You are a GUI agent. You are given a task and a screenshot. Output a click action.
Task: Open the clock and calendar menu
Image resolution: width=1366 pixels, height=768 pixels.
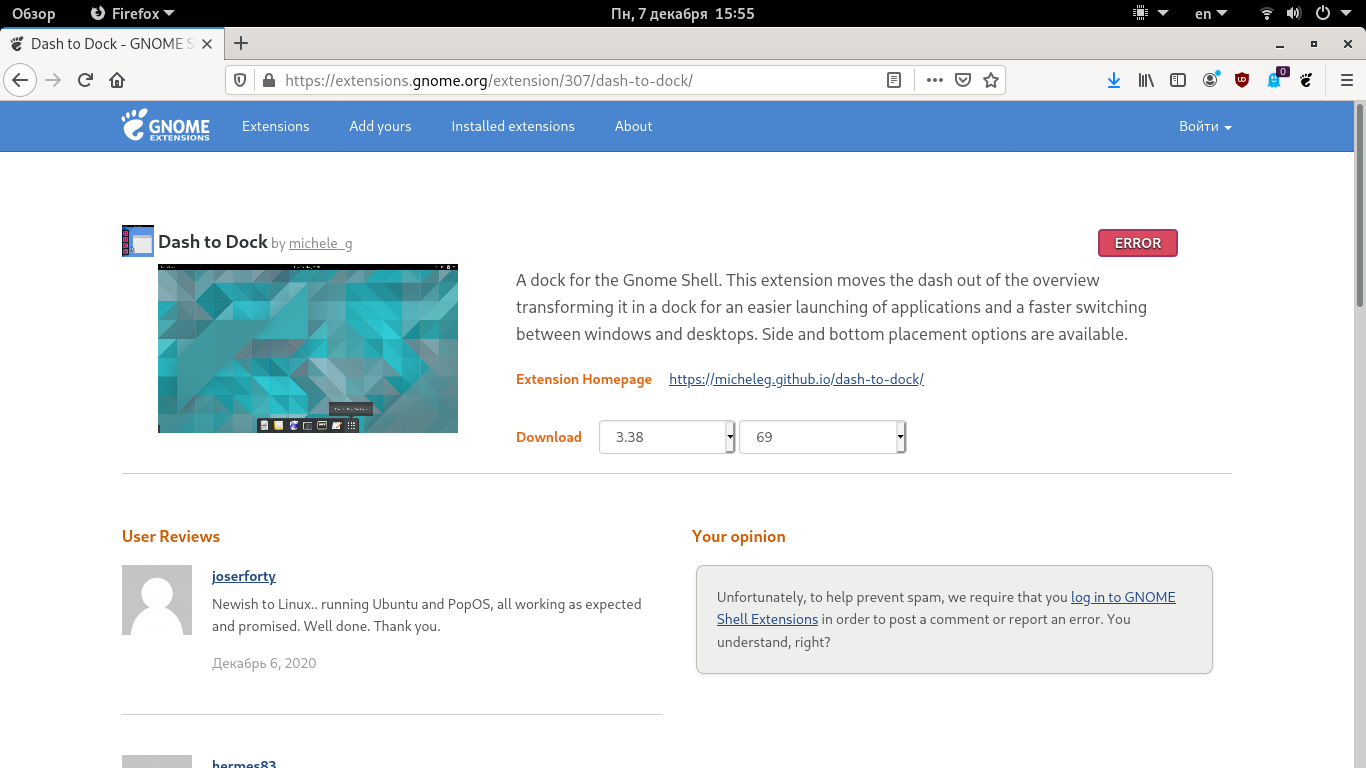tap(682, 14)
